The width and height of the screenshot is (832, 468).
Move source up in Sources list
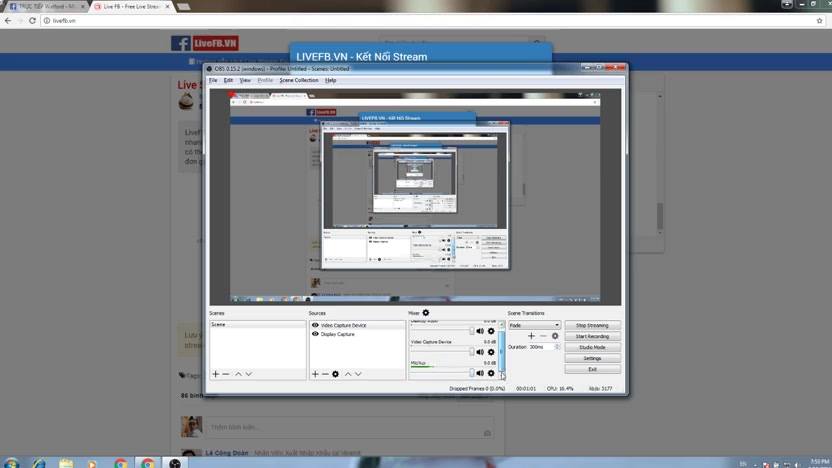[x=348, y=374]
